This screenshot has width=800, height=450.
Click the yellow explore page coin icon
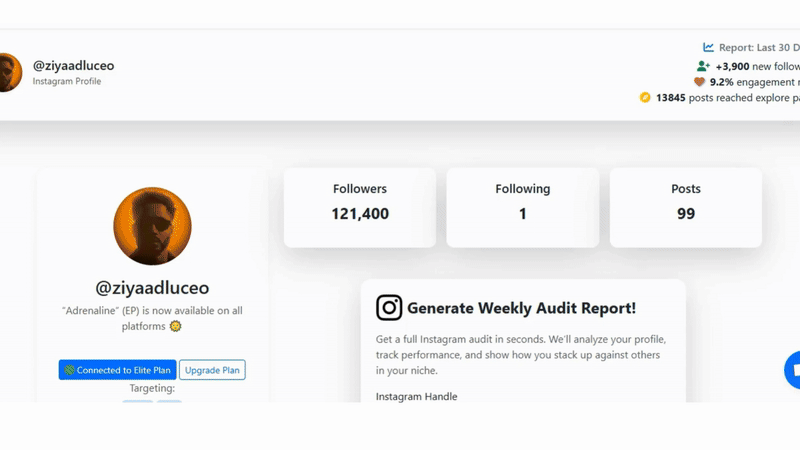tap(645, 97)
